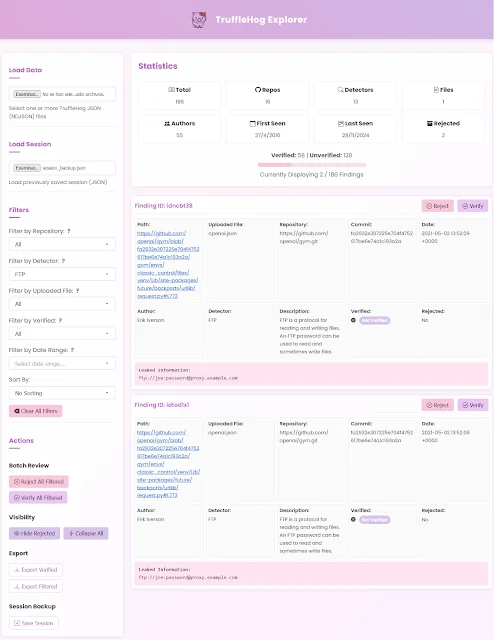Click not-verified status icon in finding idnobt38
Viewport: 494px width, 640px height.
click(353, 320)
